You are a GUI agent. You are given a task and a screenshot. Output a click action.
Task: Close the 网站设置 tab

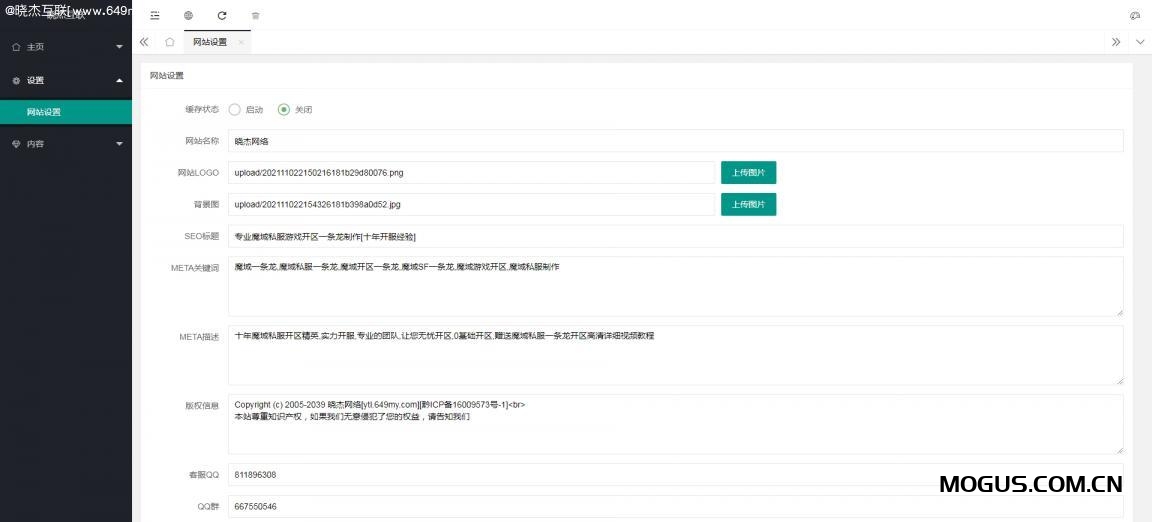[x=241, y=42]
